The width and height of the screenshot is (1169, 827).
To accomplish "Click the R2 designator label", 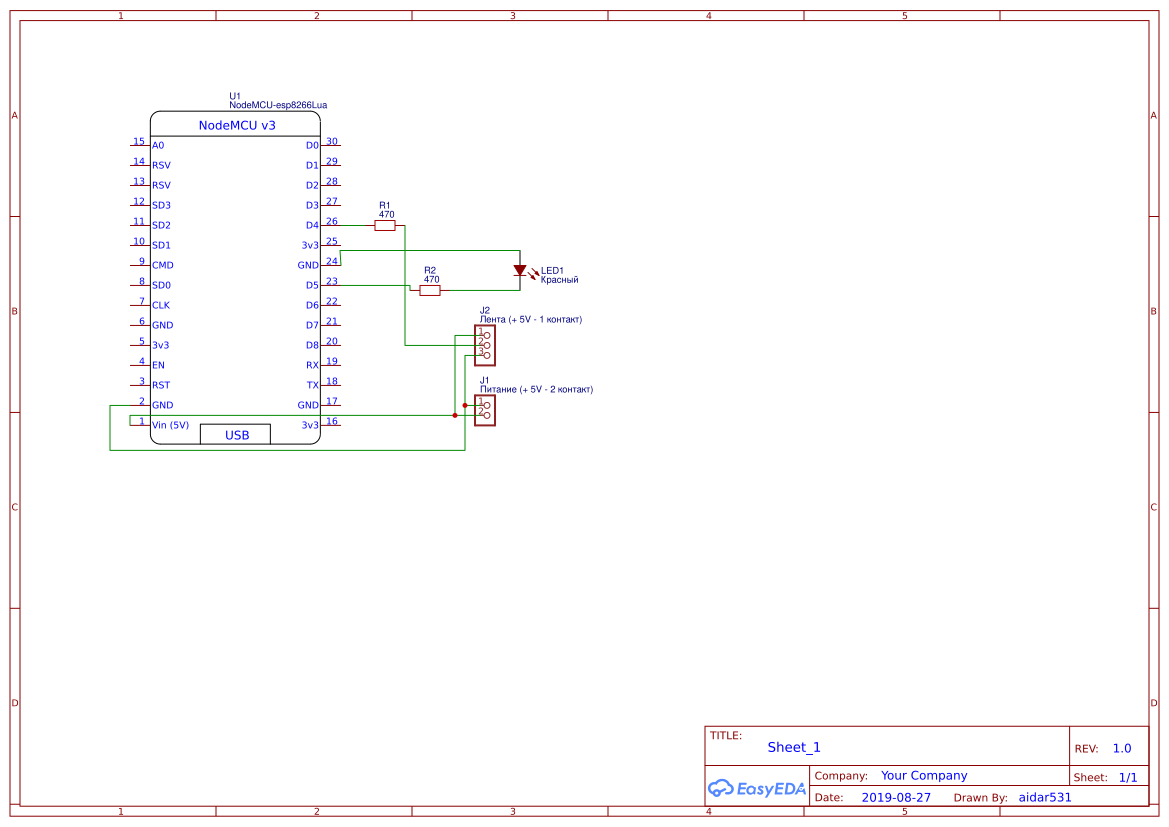I will (x=429, y=271).
